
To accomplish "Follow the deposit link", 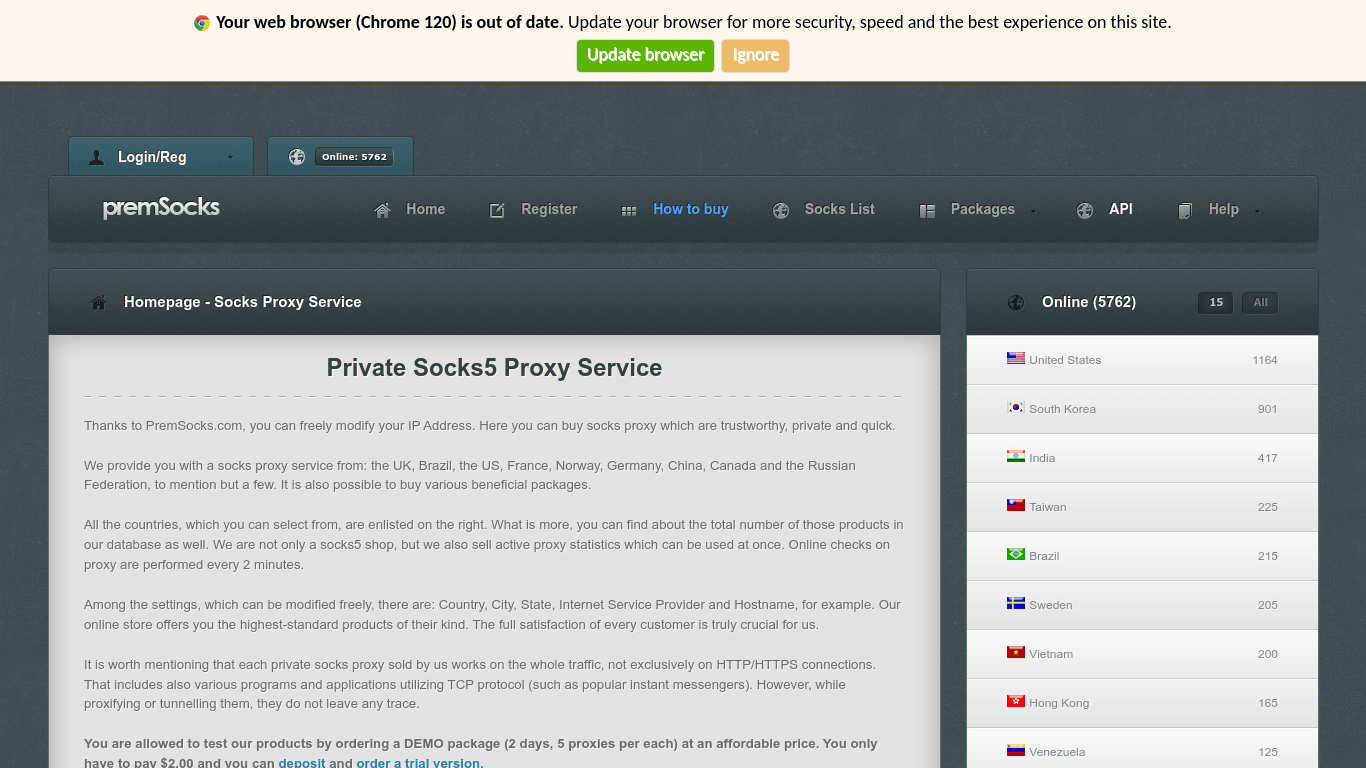I will tap(302, 762).
